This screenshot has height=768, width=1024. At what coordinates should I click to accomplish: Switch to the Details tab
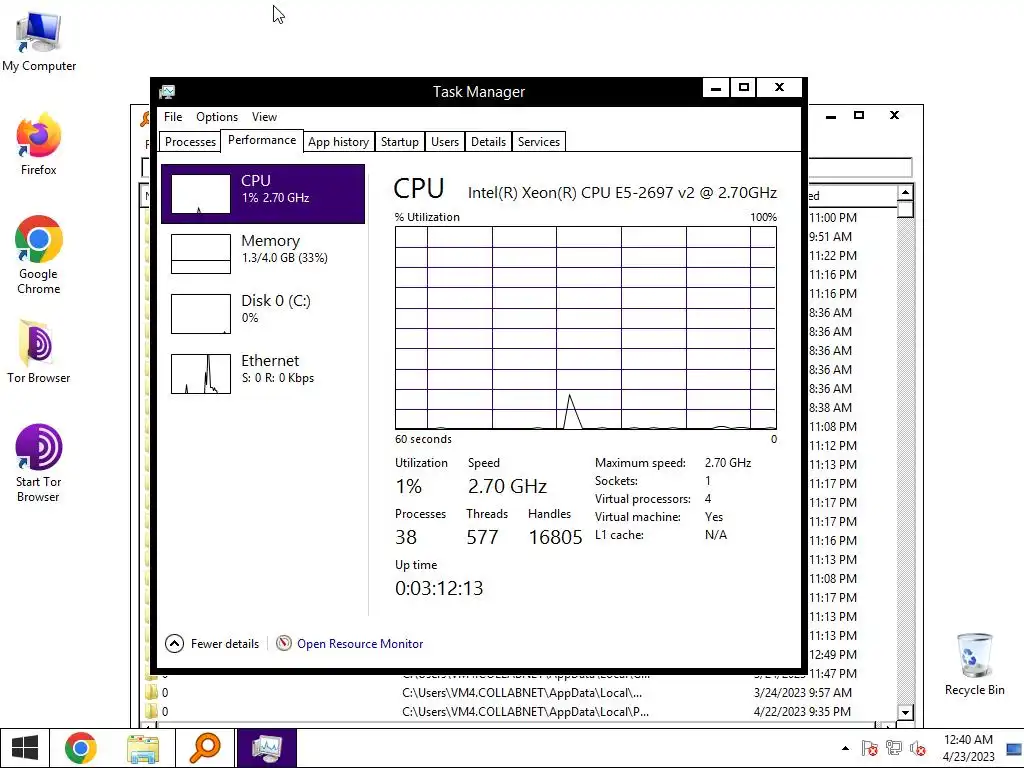[x=488, y=142]
